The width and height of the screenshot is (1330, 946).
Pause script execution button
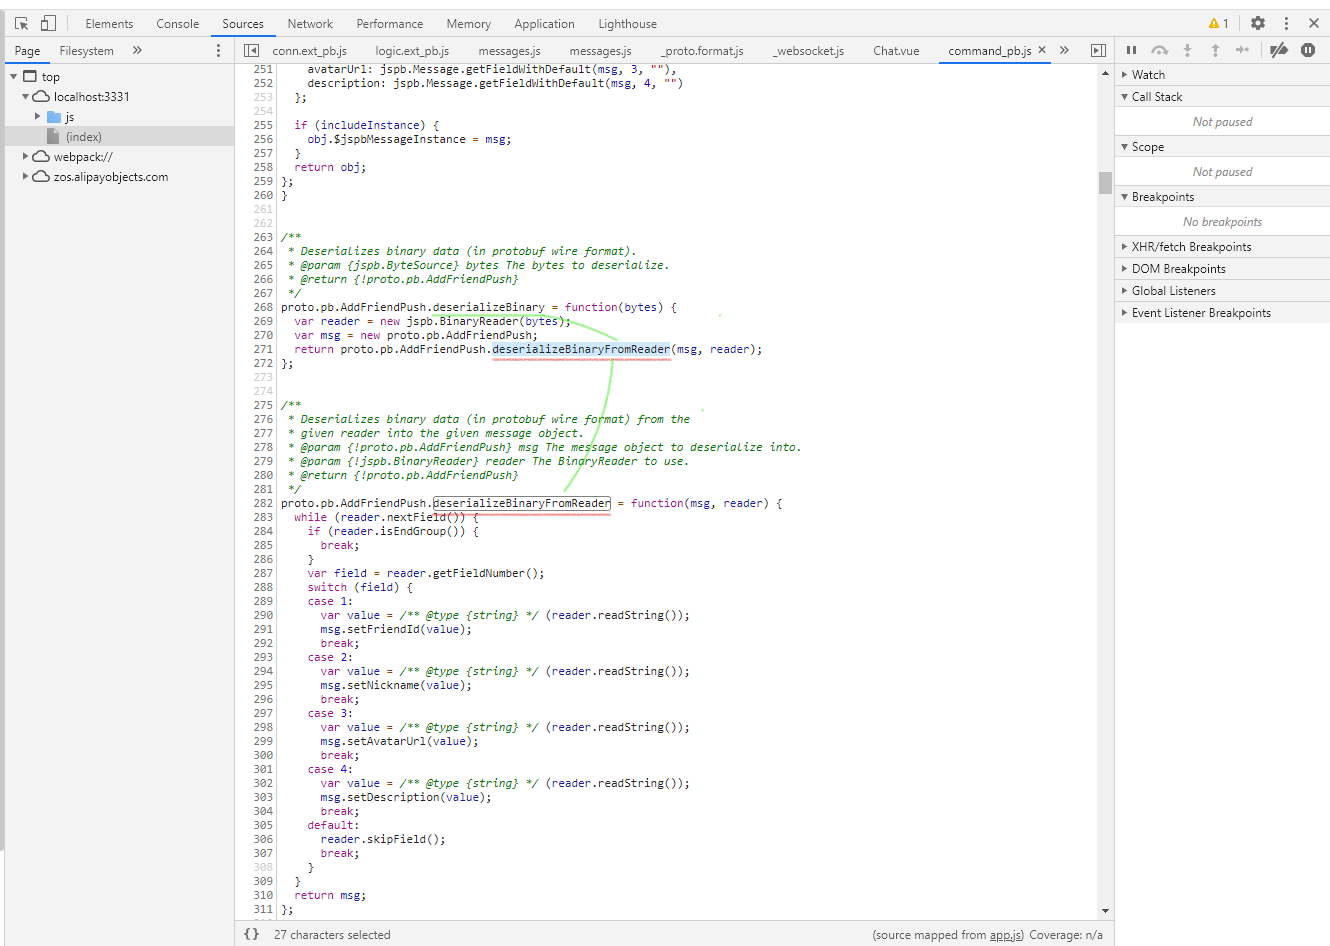[x=1132, y=50]
